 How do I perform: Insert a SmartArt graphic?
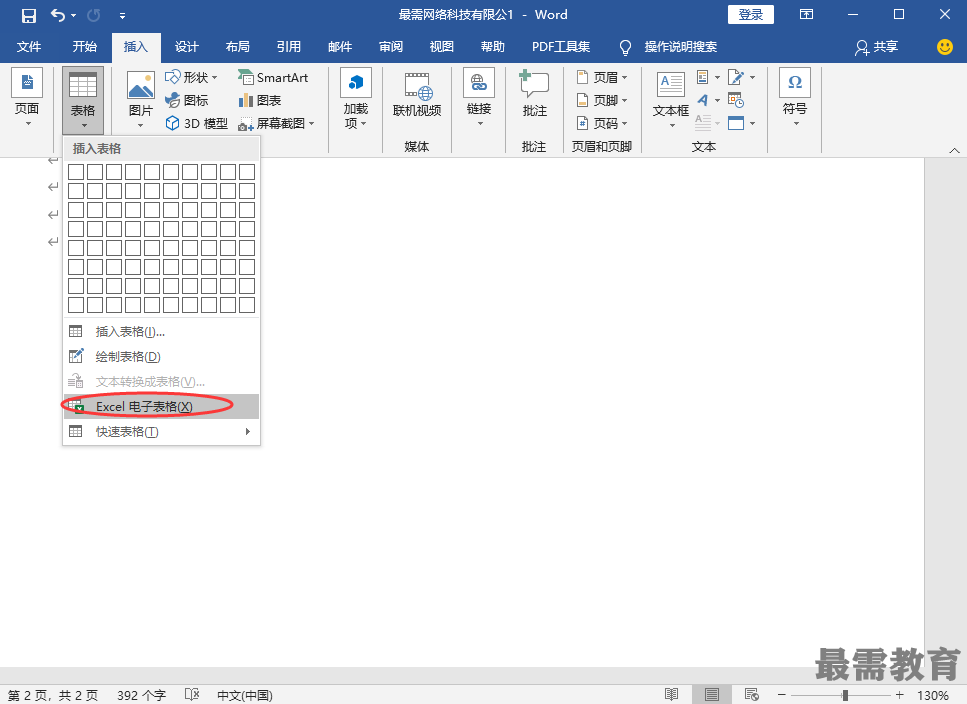tap(273, 78)
